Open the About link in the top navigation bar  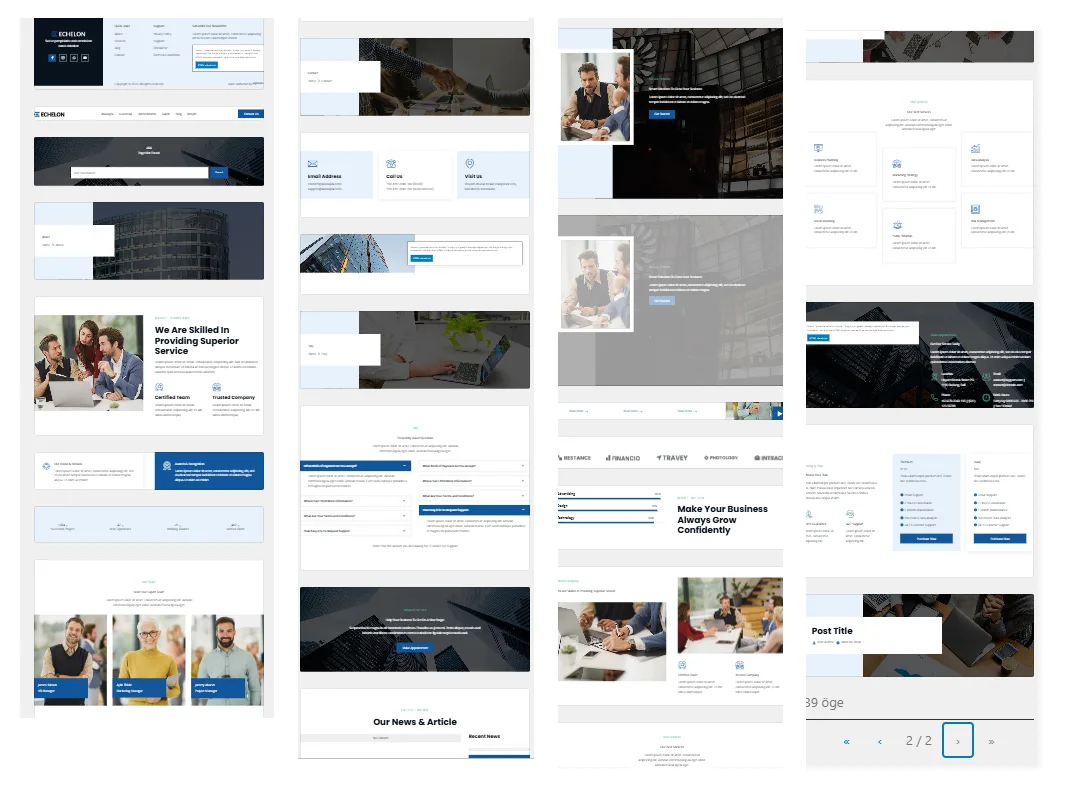click(x=107, y=114)
